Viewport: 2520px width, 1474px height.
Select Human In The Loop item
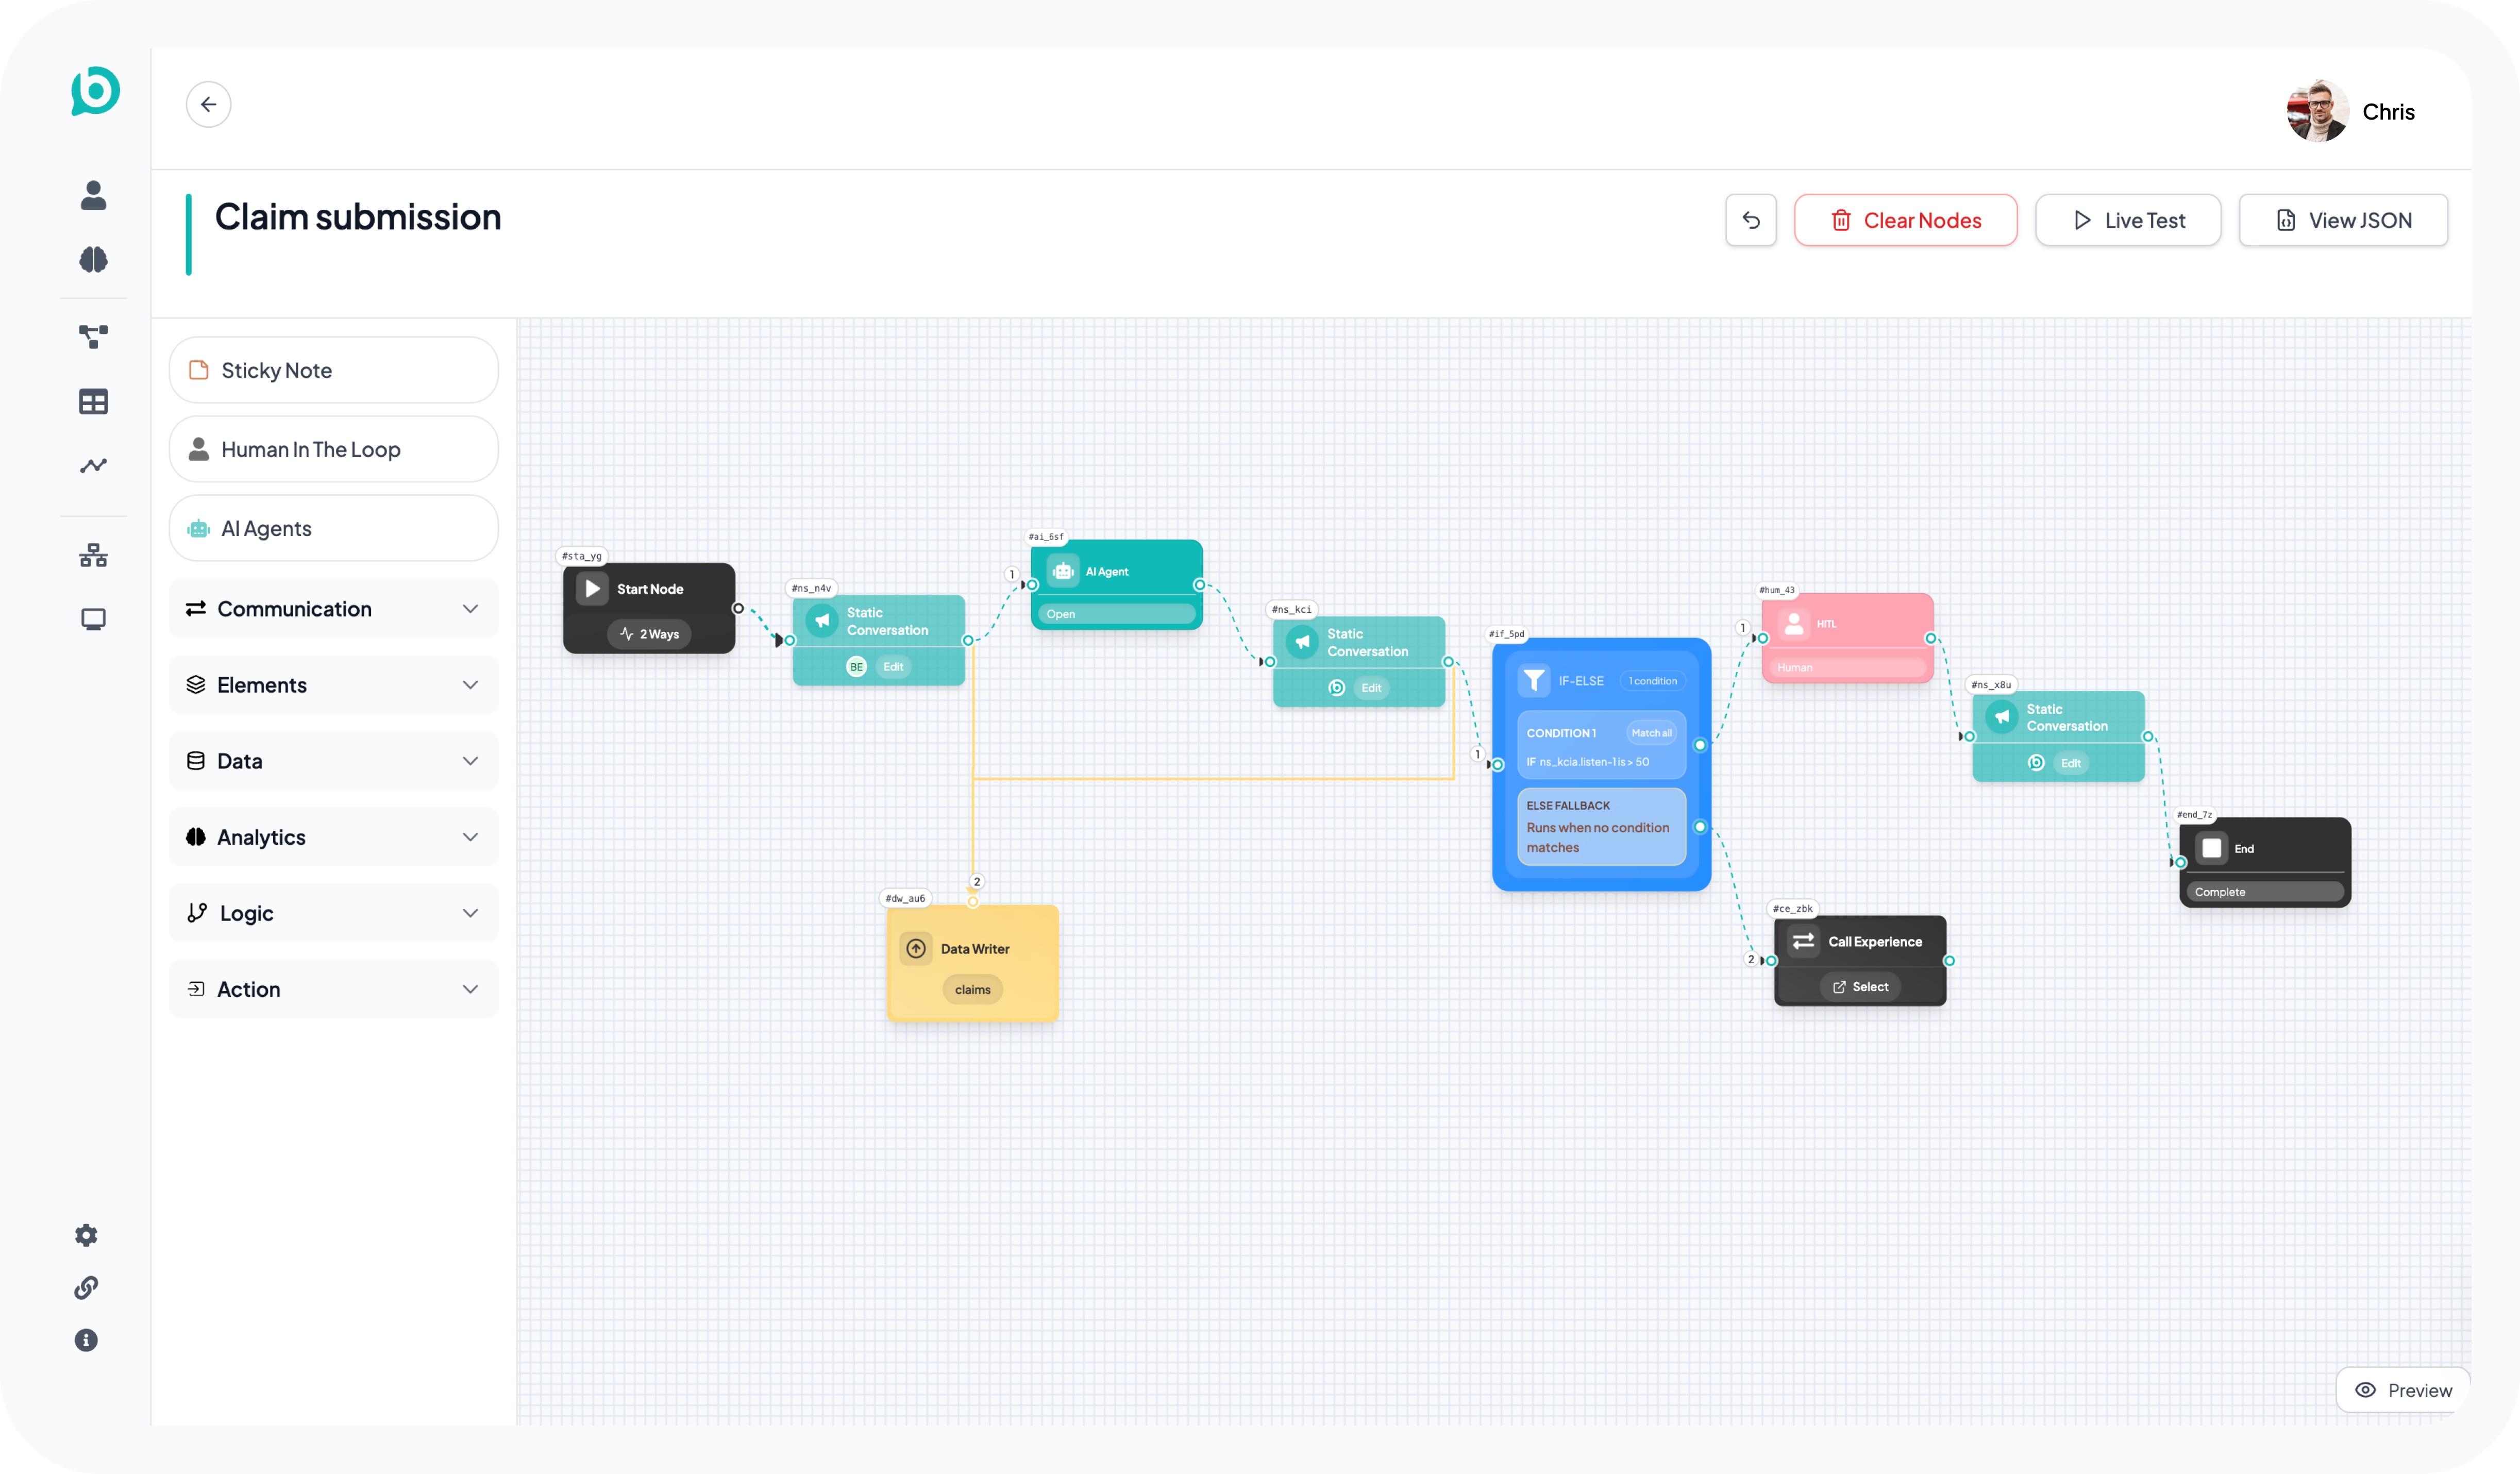coord(333,449)
